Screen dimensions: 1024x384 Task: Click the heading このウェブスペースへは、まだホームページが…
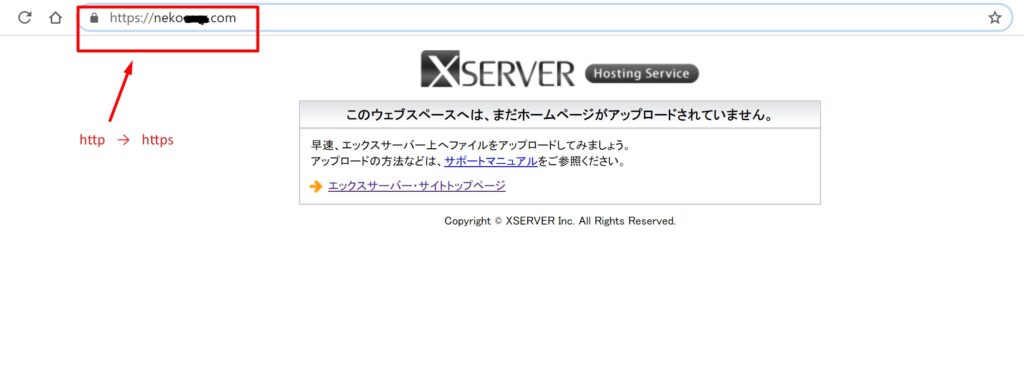pyautogui.click(x=560, y=116)
